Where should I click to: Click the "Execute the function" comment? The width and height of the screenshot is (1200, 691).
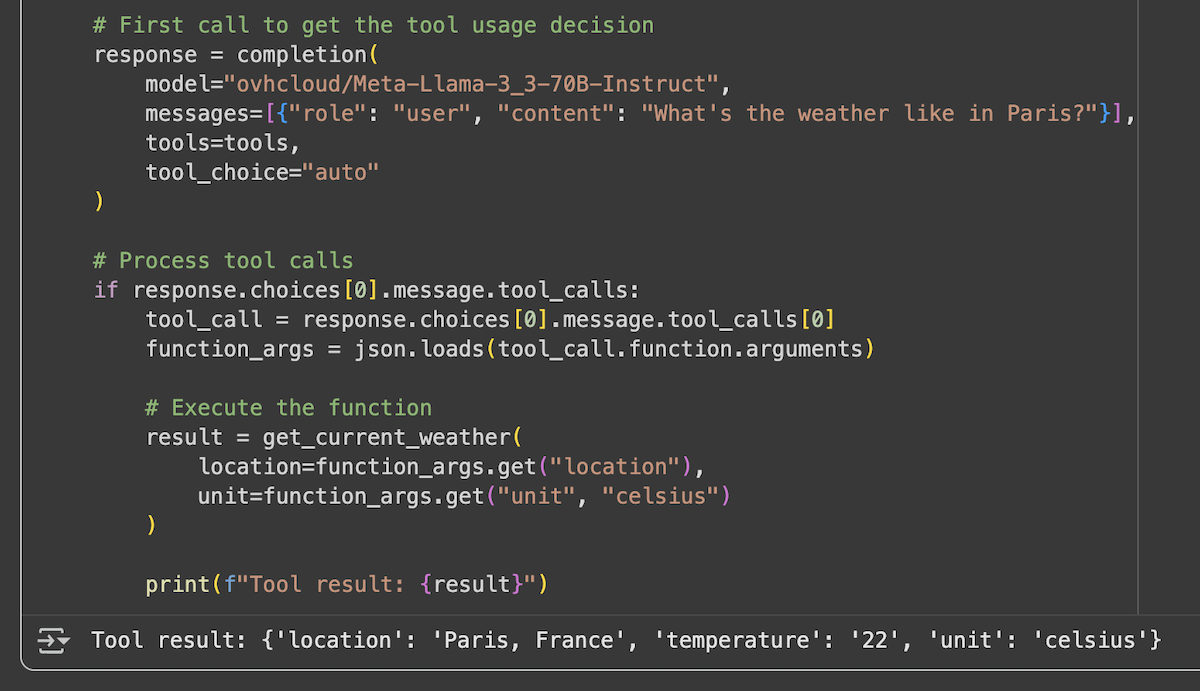tap(288, 407)
